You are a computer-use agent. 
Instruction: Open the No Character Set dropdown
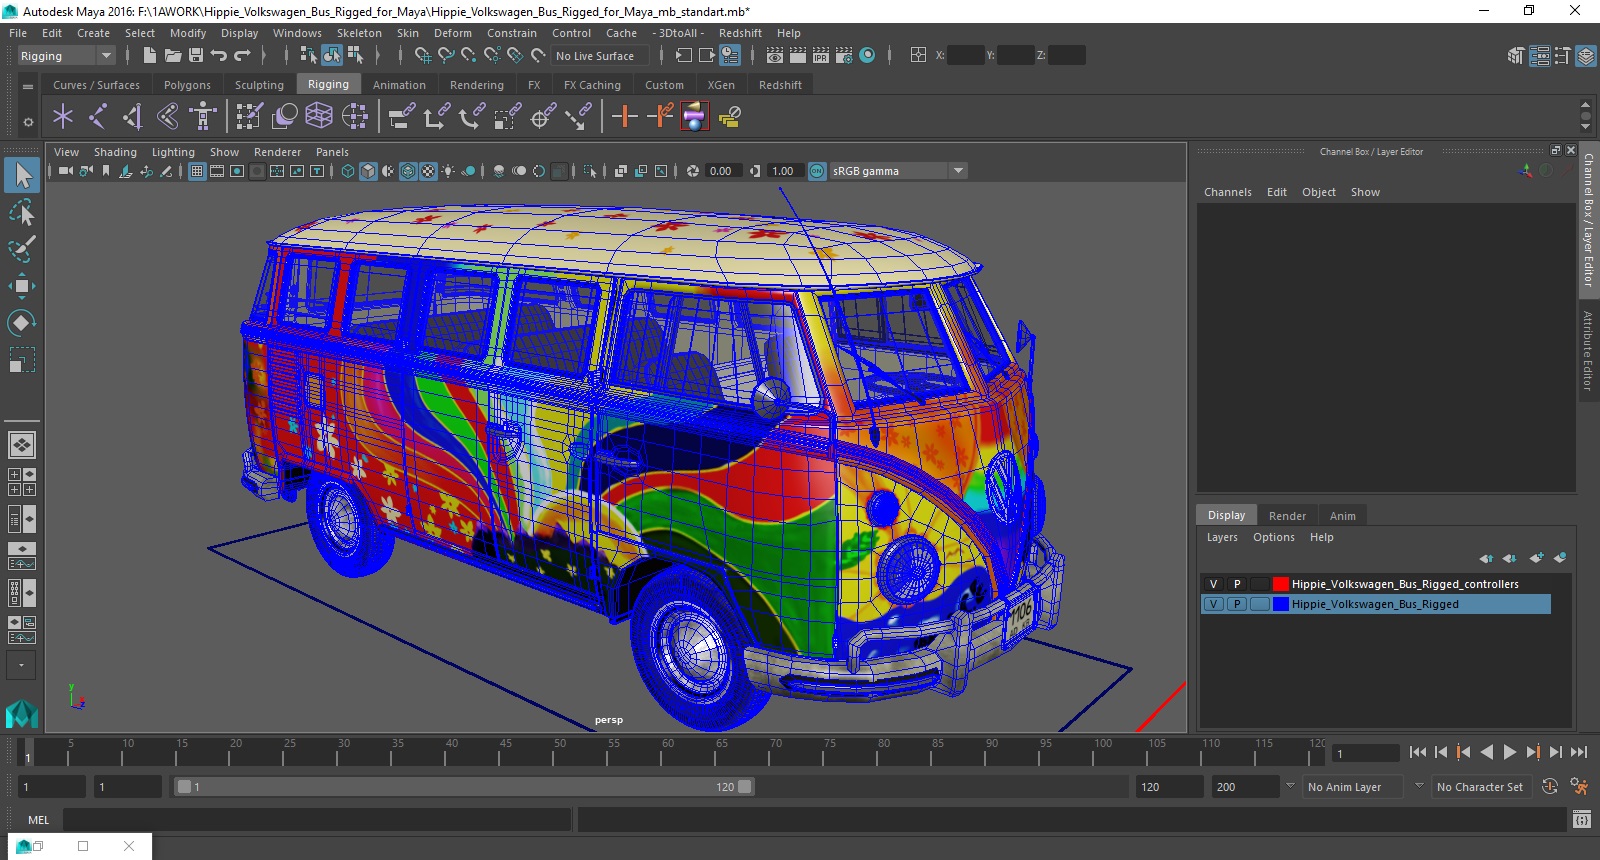point(1480,787)
